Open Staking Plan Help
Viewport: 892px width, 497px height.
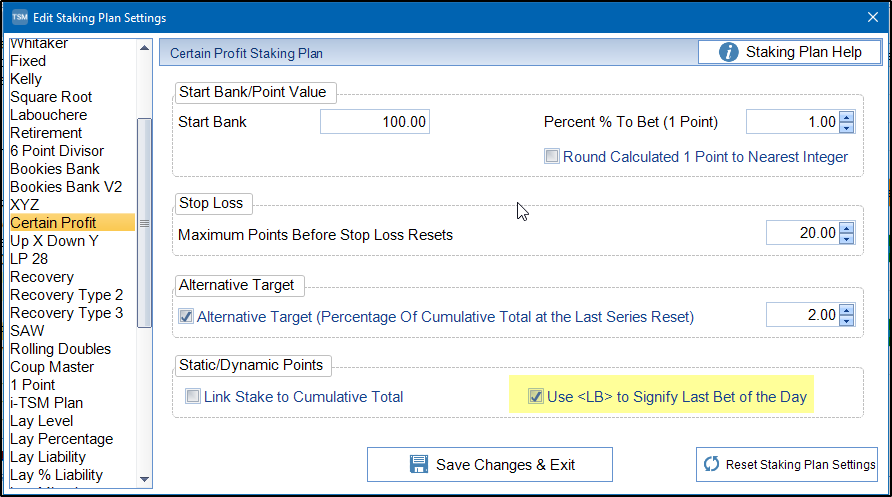click(x=789, y=52)
